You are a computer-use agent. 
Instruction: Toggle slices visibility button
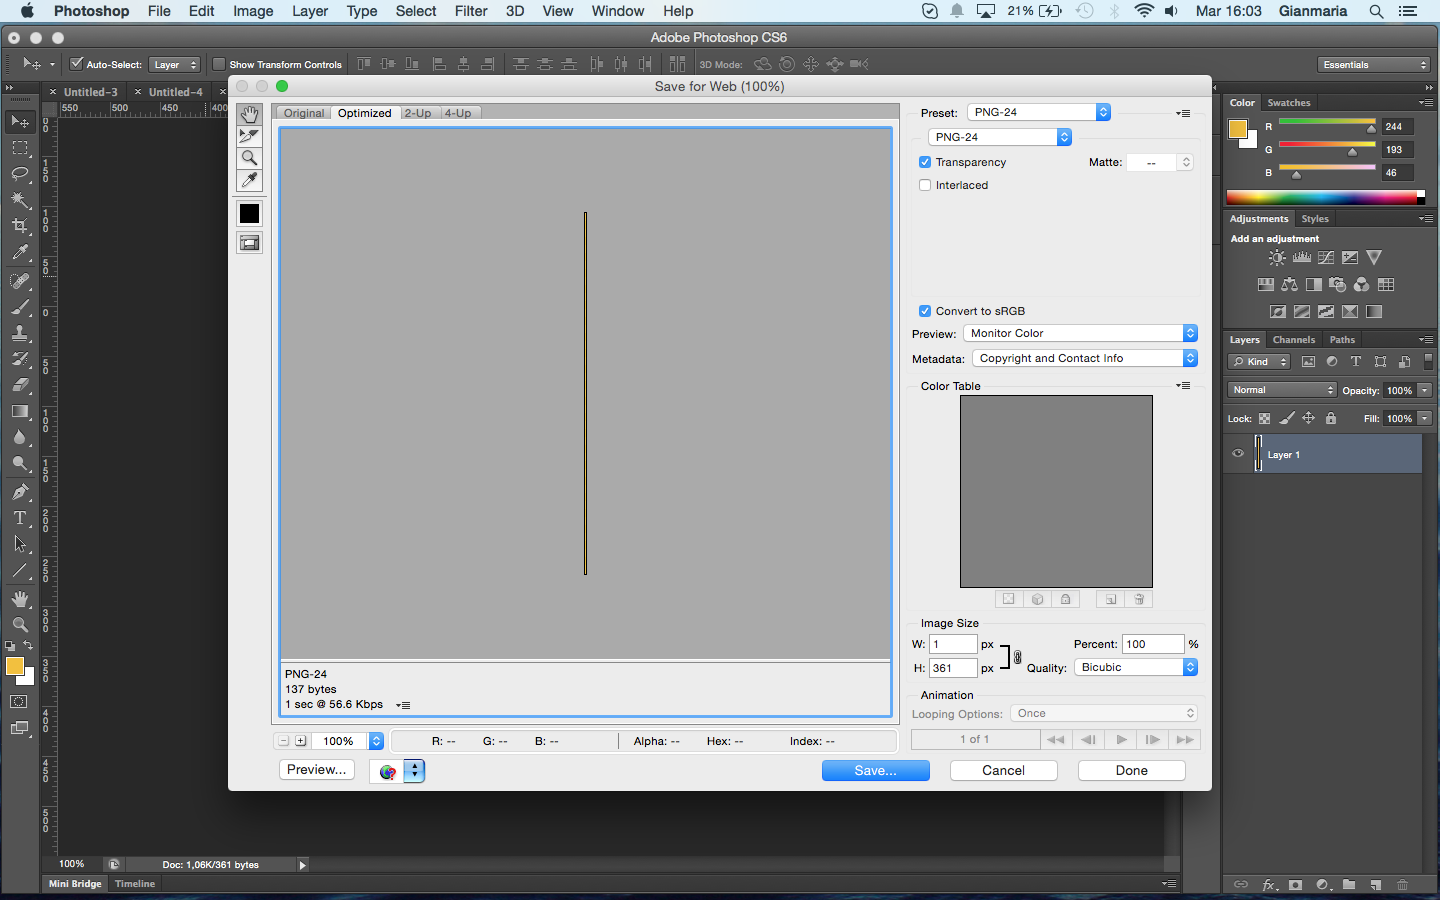(x=249, y=243)
